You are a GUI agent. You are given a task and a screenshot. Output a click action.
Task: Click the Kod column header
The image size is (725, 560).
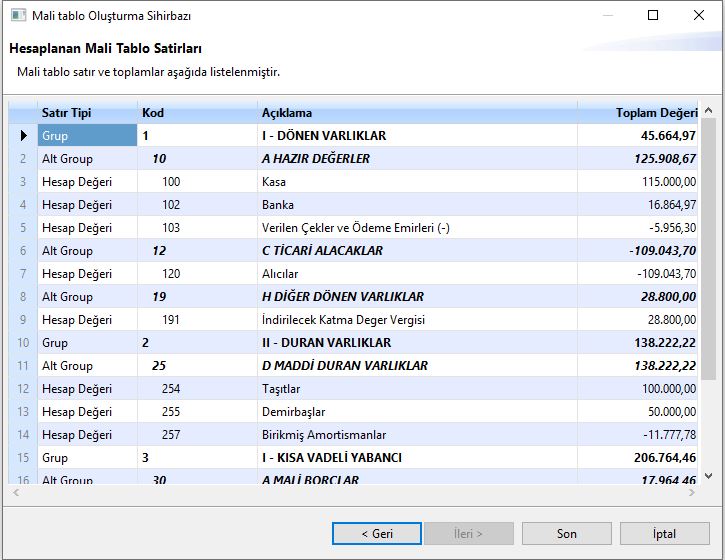[196, 113]
